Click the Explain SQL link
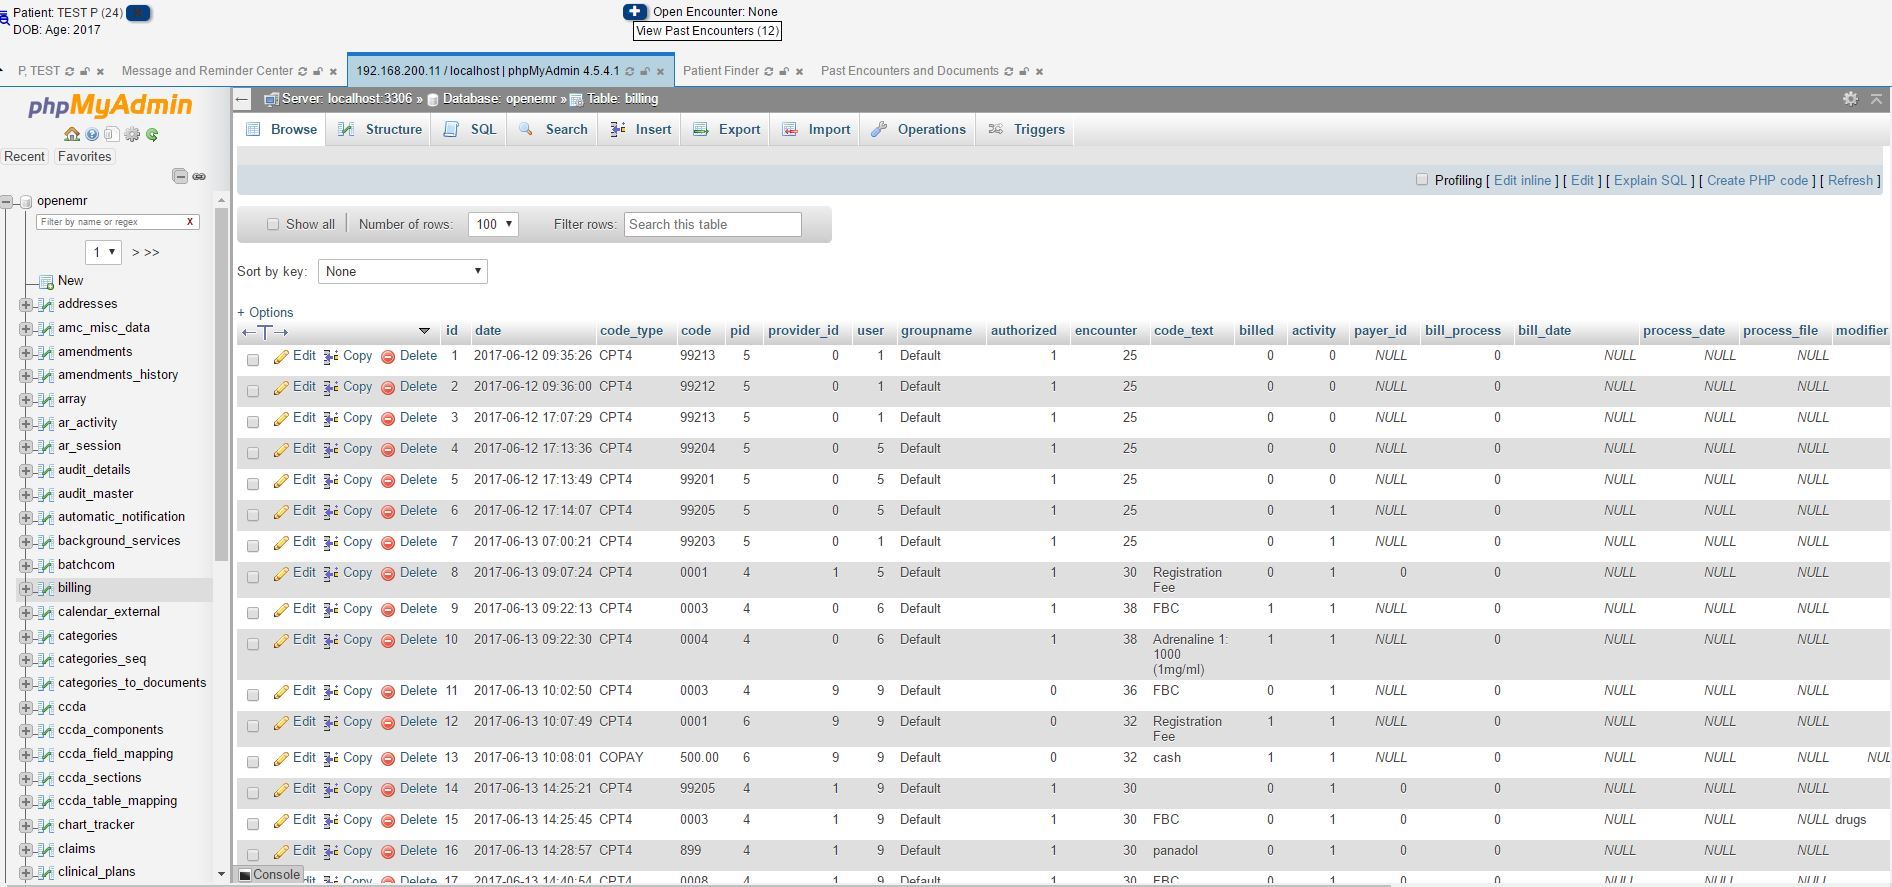 pos(1650,180)
